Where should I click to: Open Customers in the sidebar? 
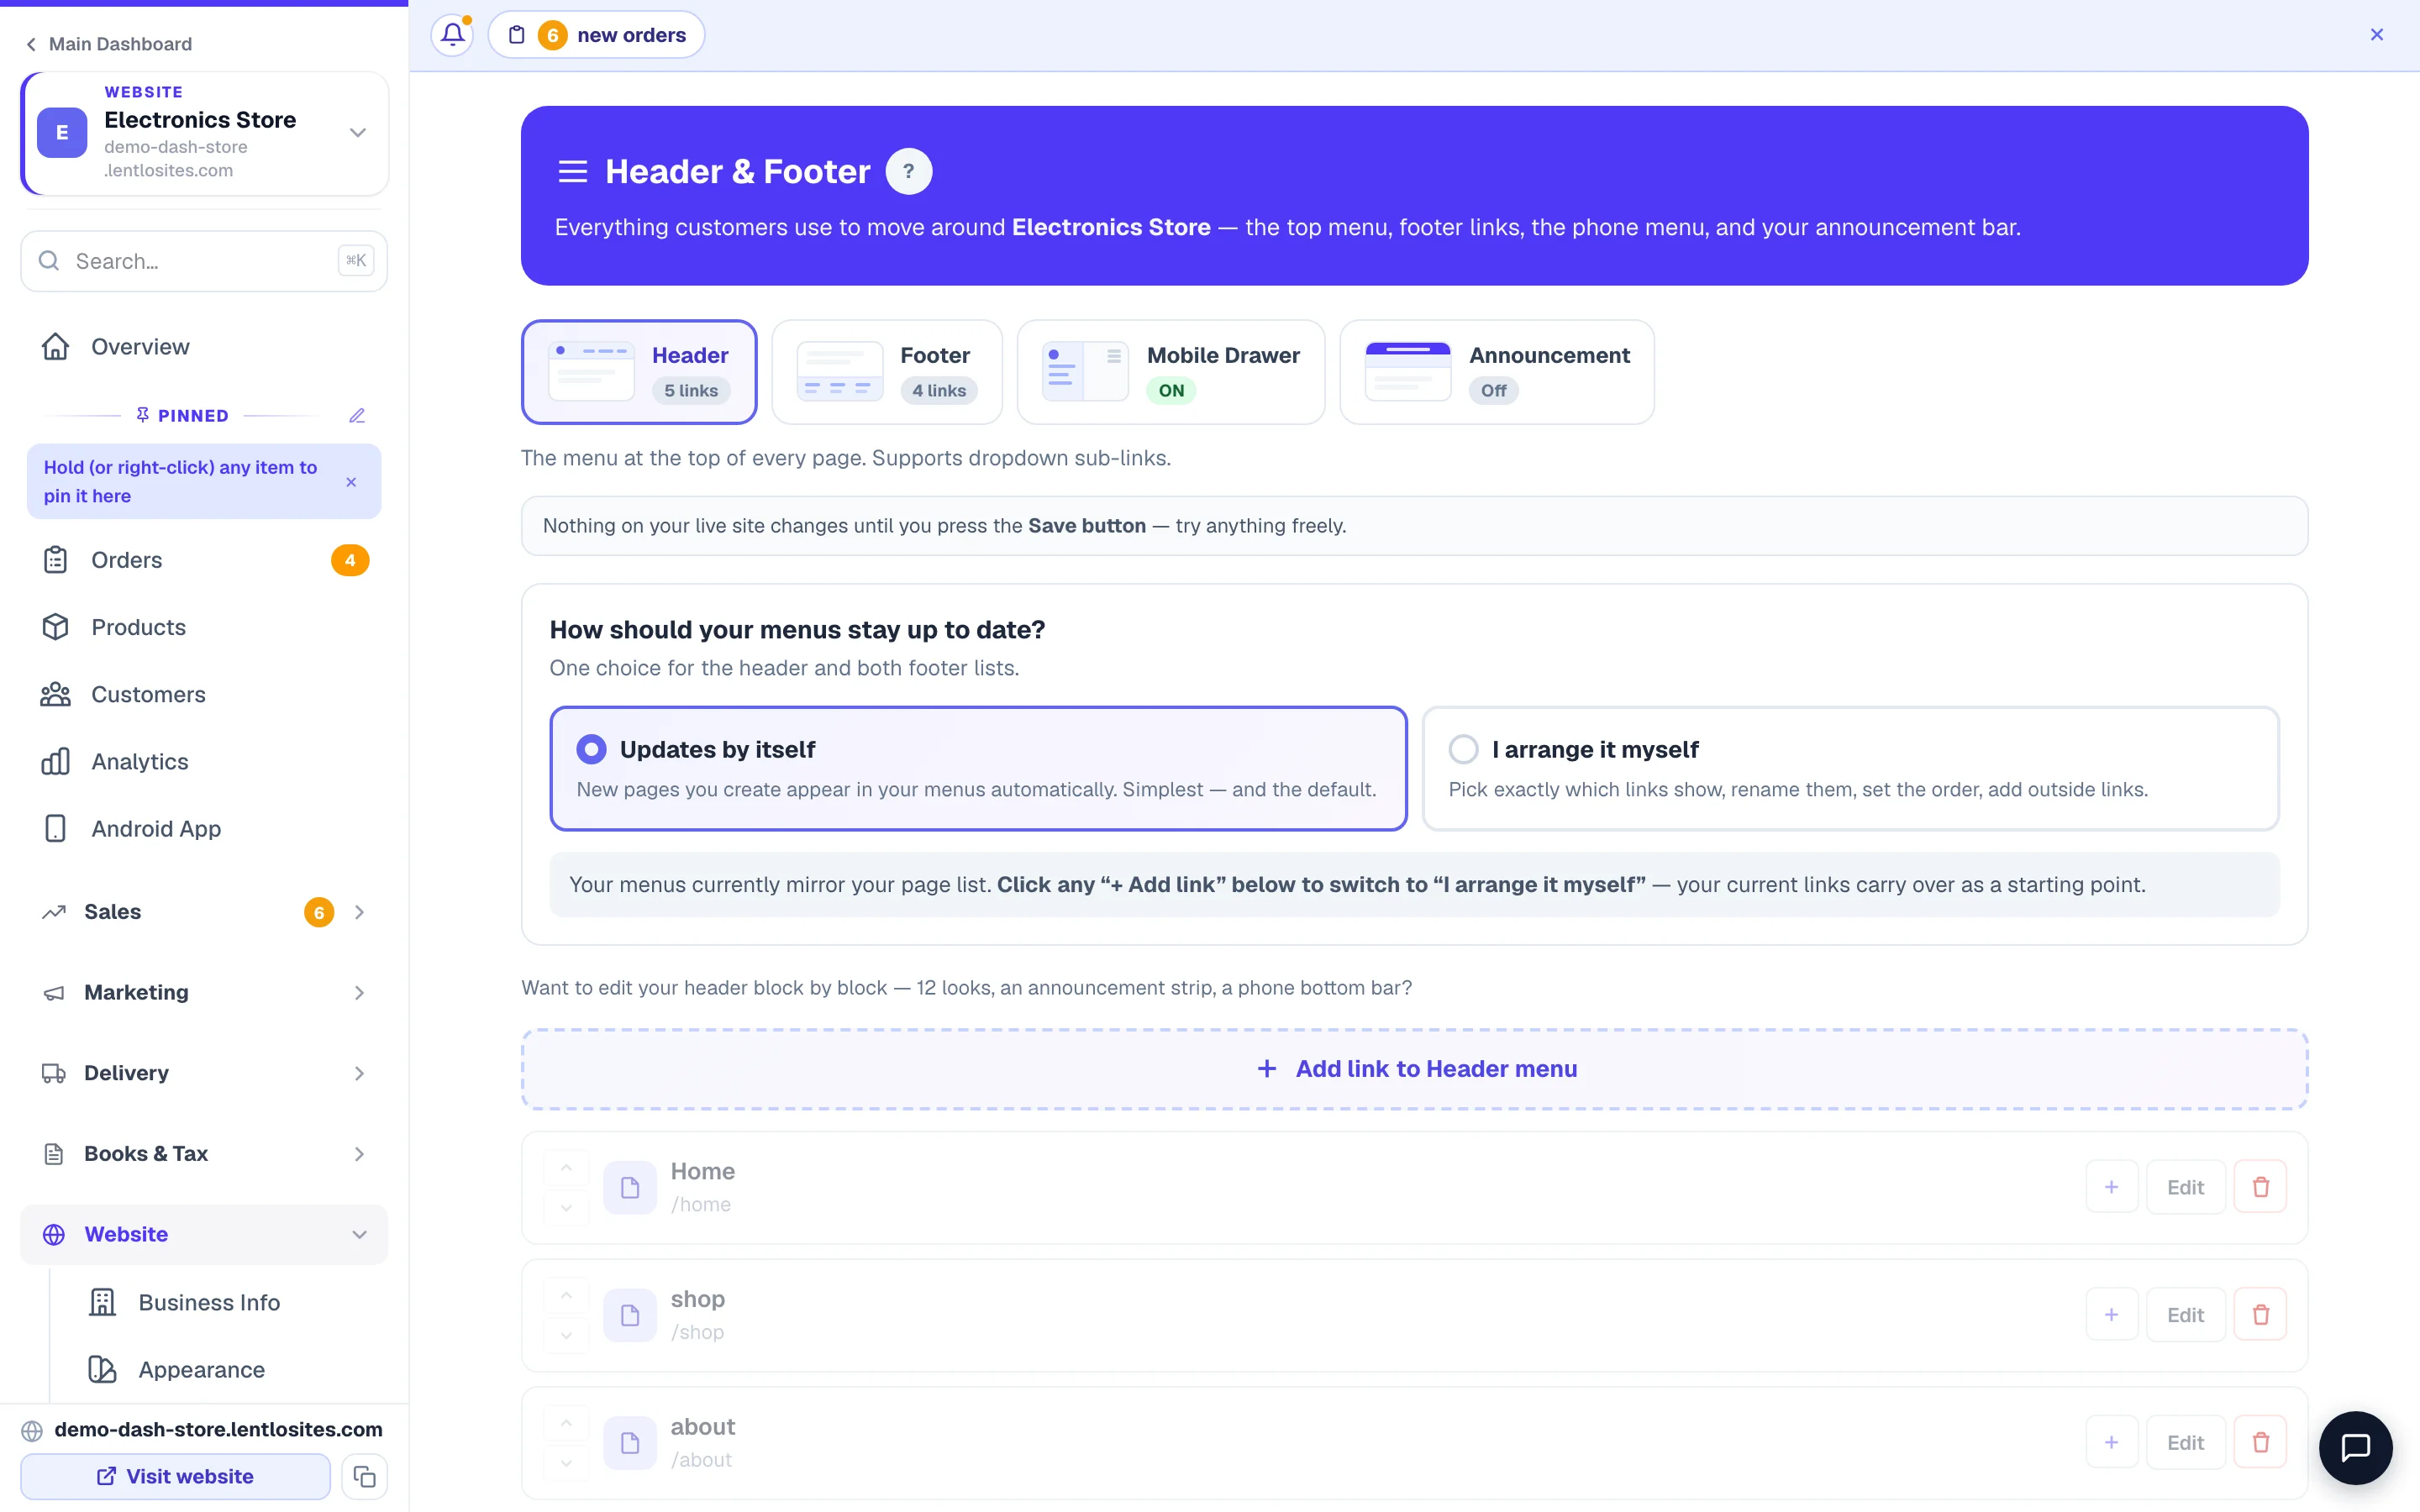[204, 694]
